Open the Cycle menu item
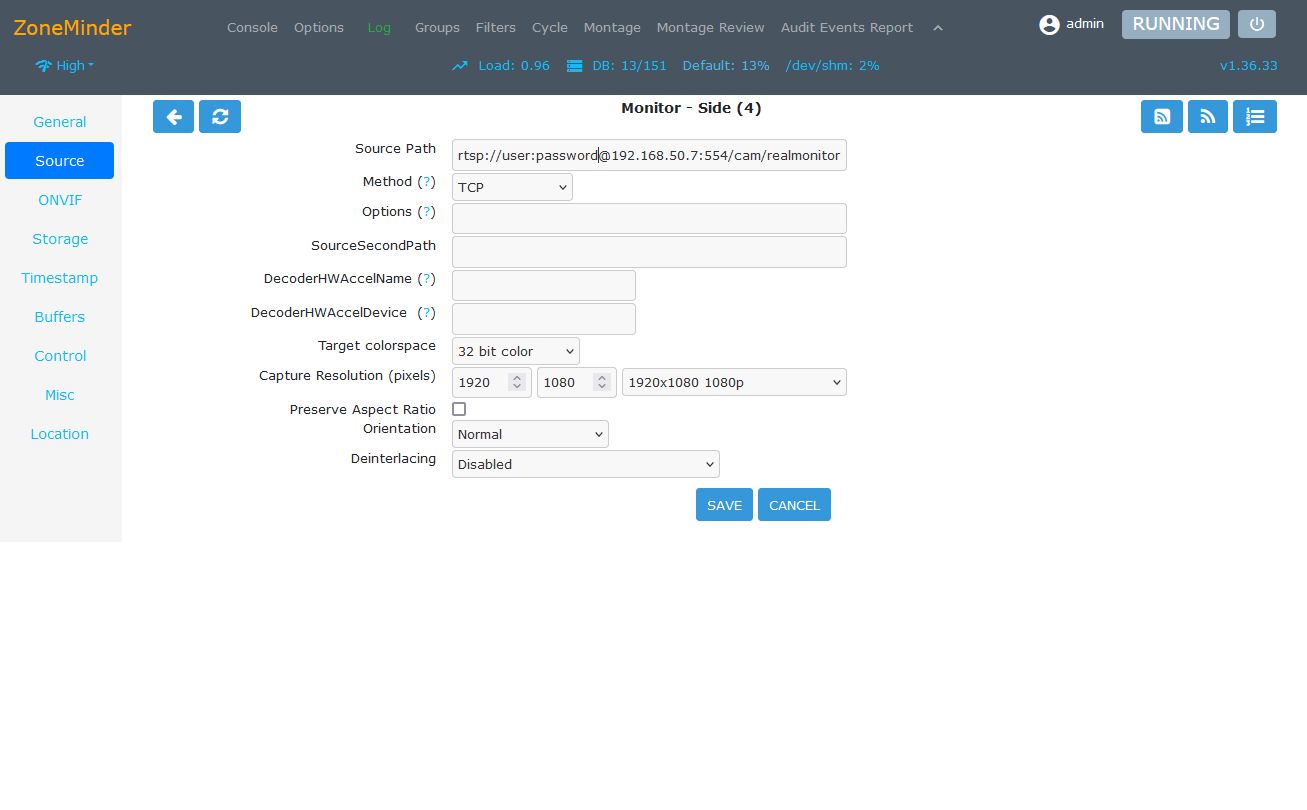 coord(550,28)
